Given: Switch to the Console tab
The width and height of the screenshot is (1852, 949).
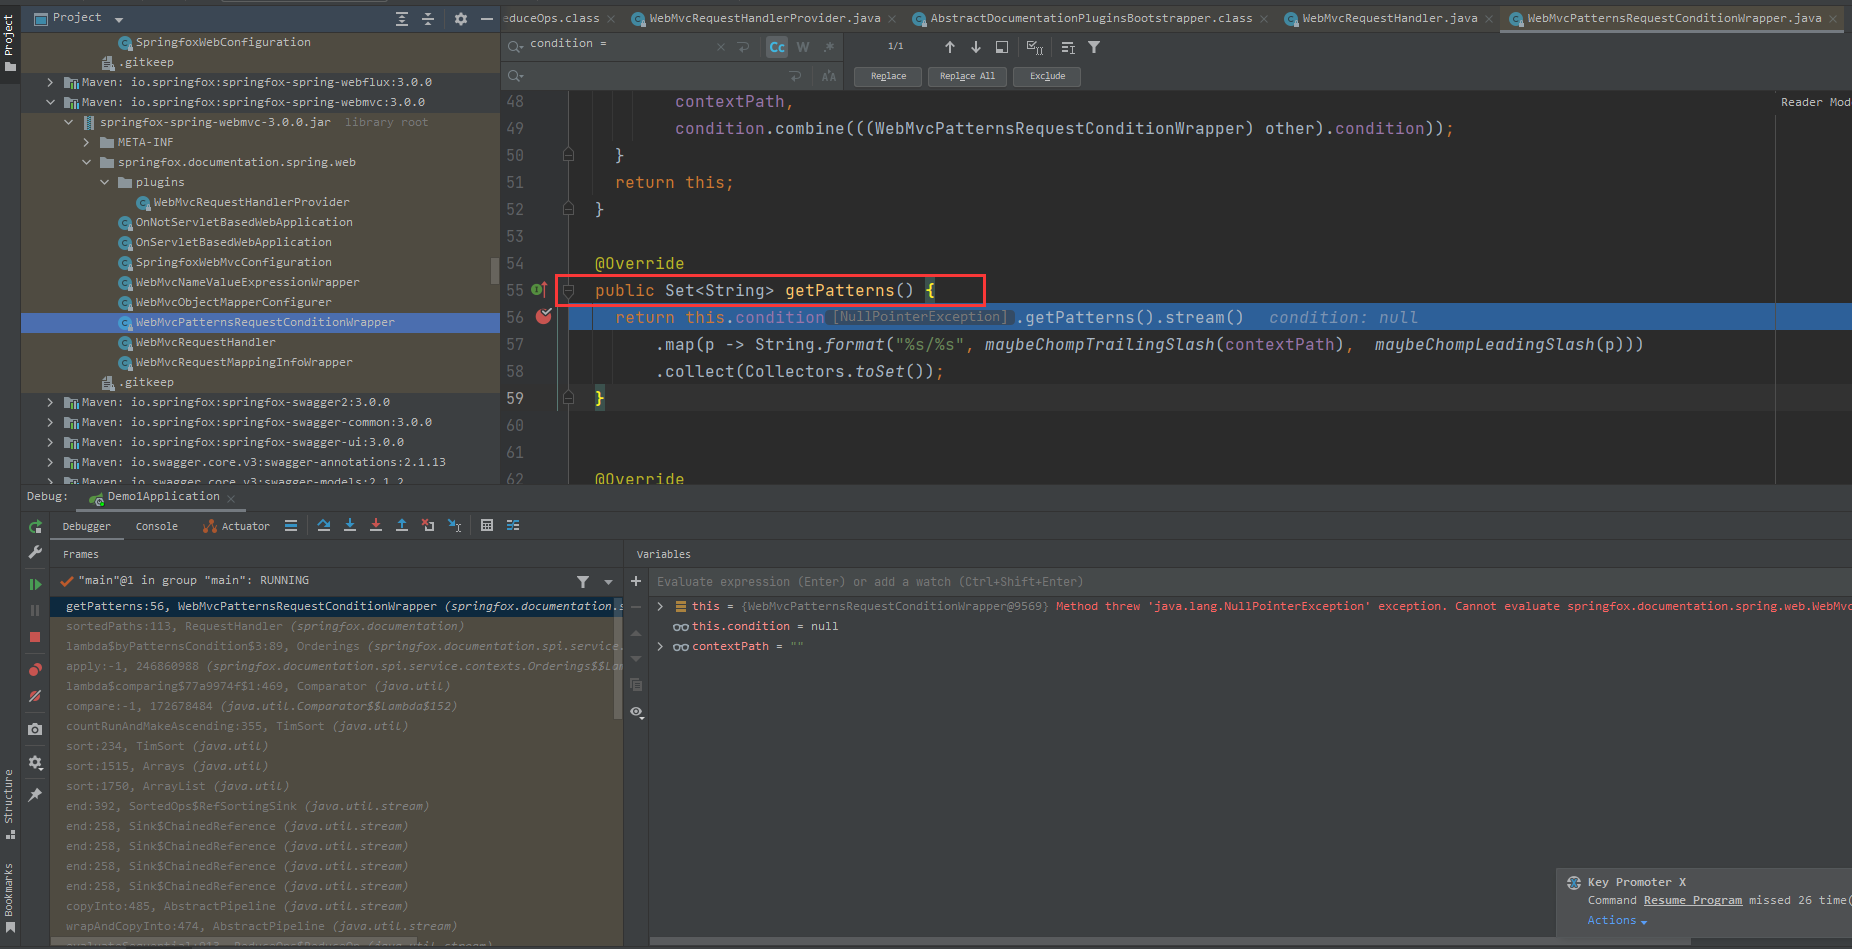Looking at the screenshot, I should pos(156,525).
